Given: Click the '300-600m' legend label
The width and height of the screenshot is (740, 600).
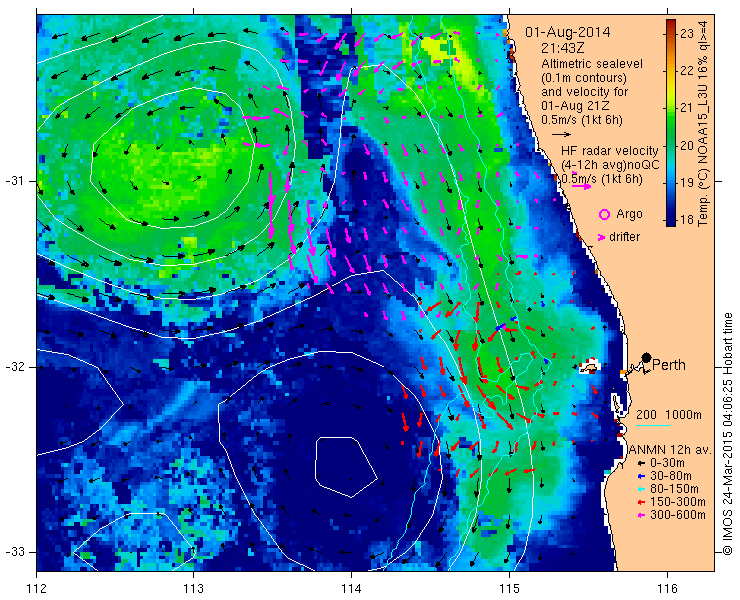Looking at the screenshot, I should coord(678,515).
